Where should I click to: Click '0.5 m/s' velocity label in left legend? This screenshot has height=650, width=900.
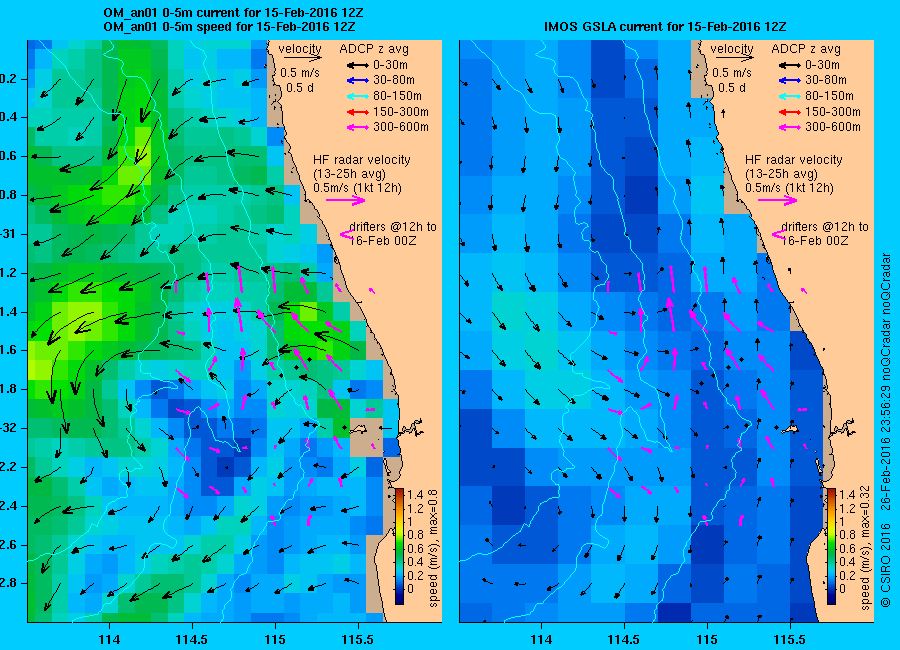(x=300, y=73)
